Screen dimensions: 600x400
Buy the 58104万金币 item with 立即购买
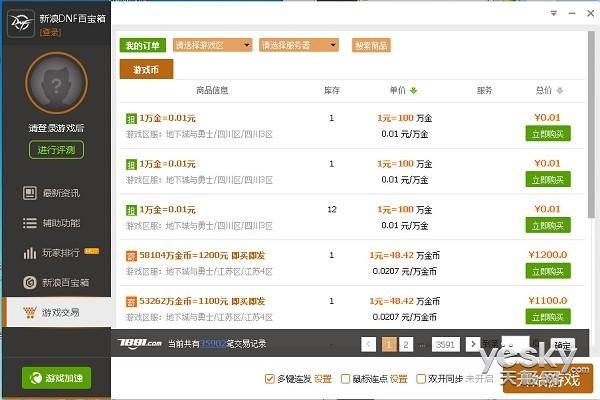(x=548, y=271)
